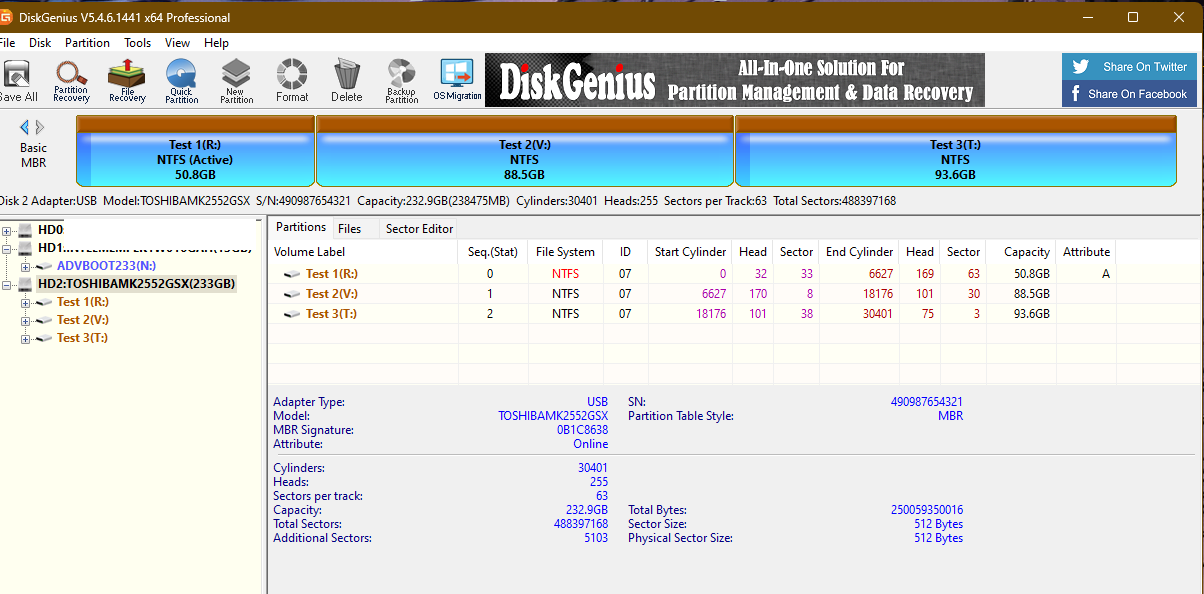Click the 93.6GB capacity cell
This screenshot has width=1204, height=594.
pos(1032,313)
